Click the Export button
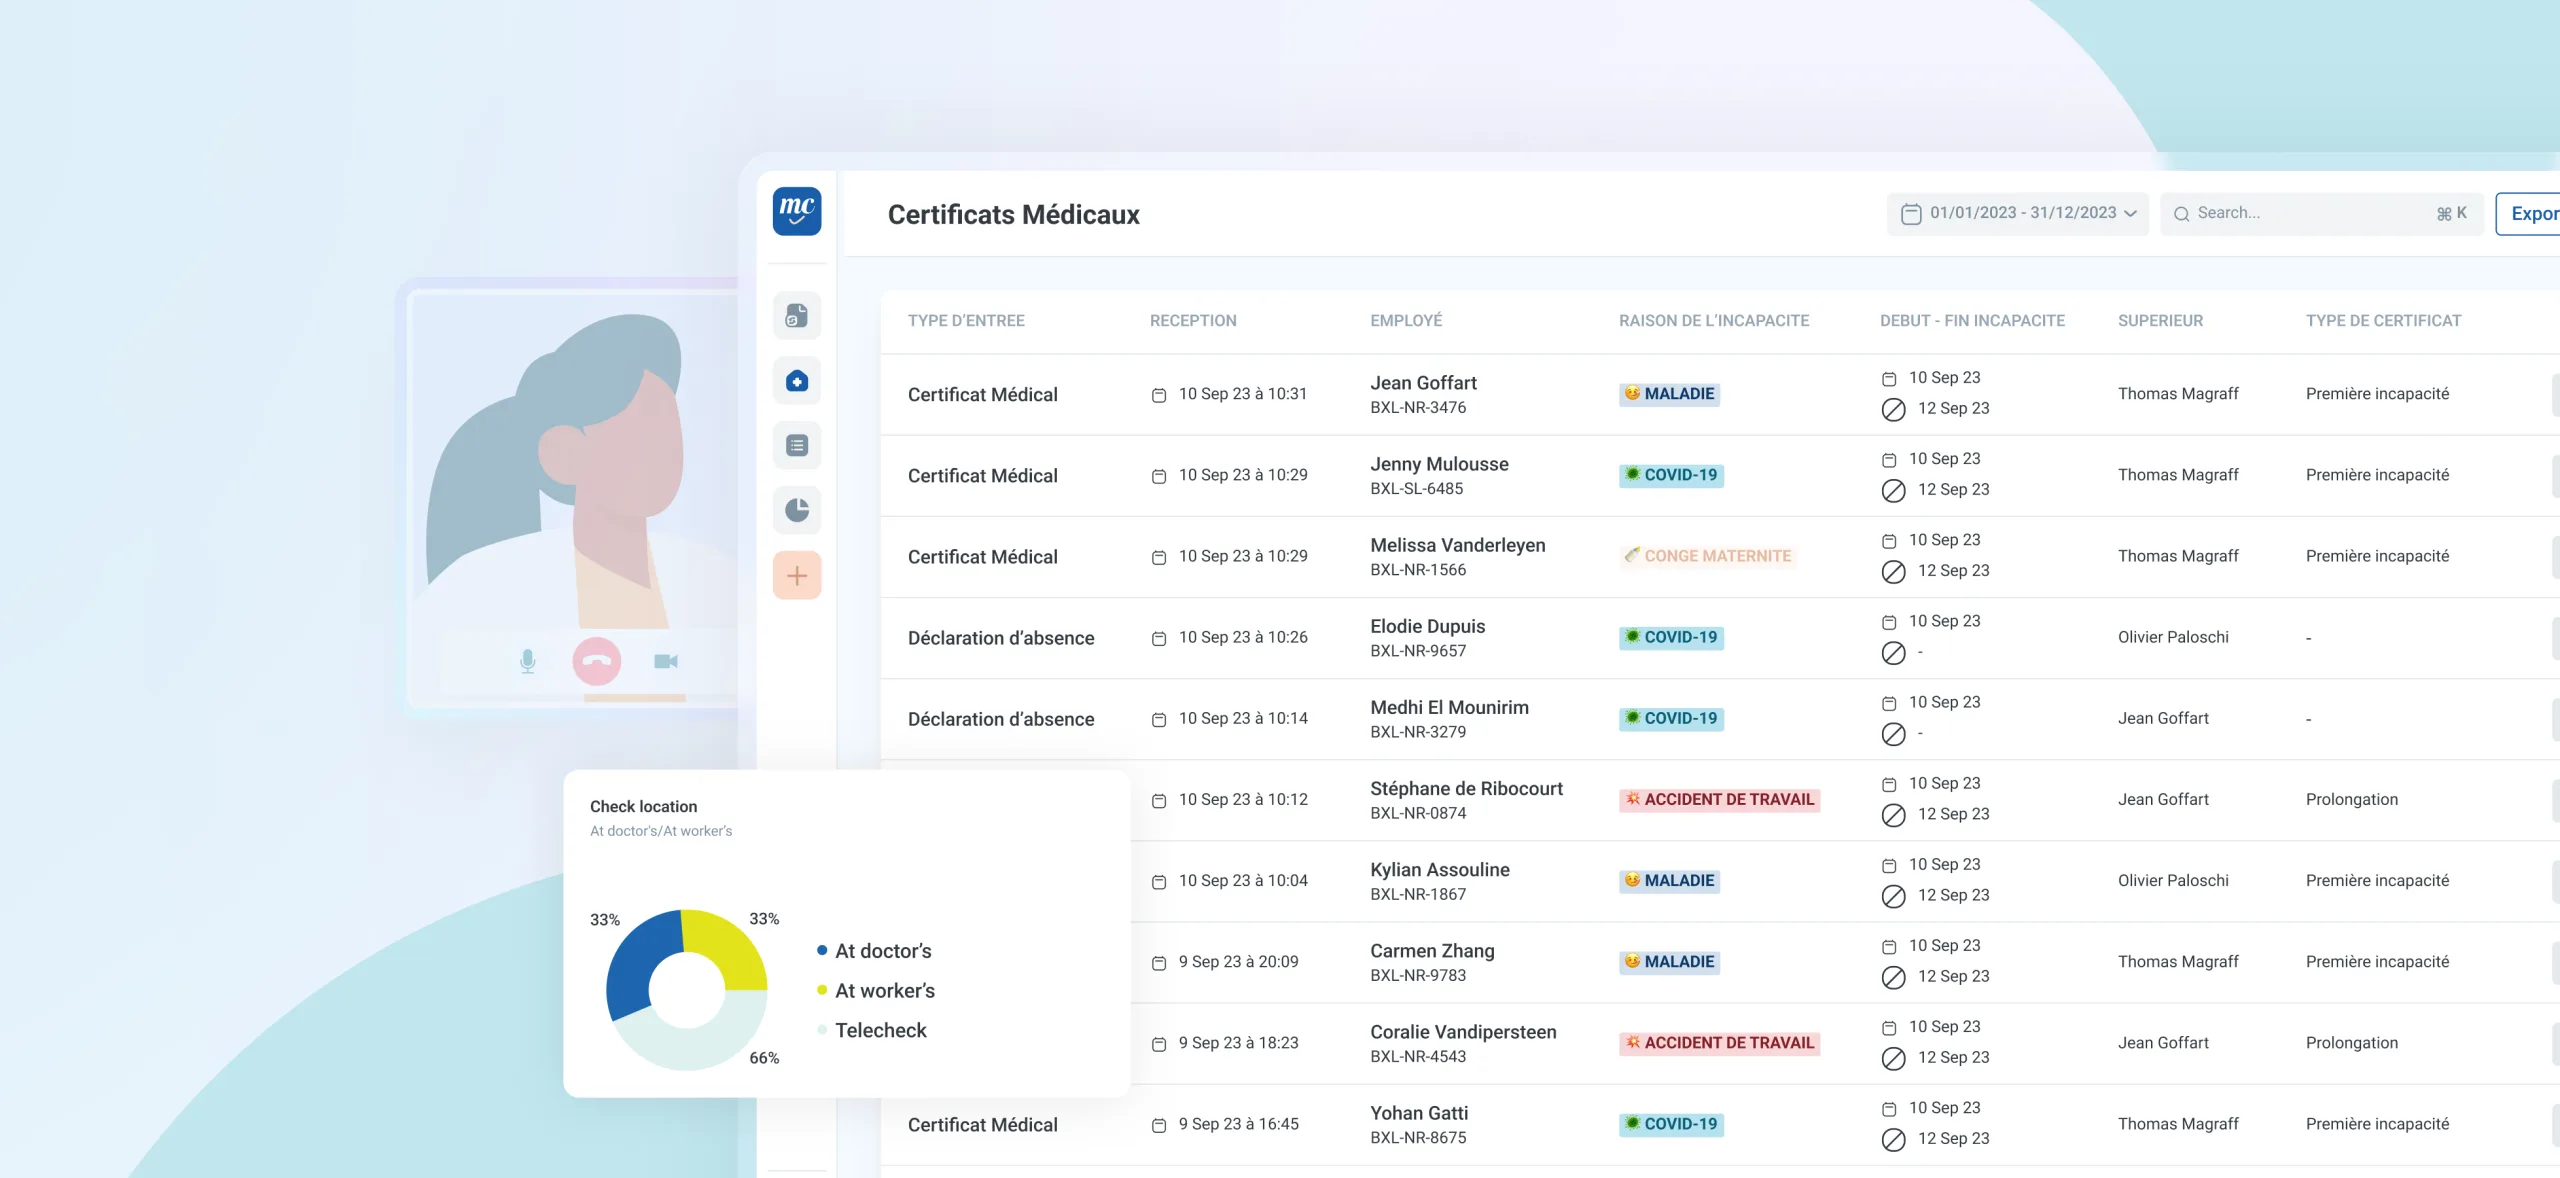The width and height of the screenshot is (2560, 1178). [x=2530, y=214]
